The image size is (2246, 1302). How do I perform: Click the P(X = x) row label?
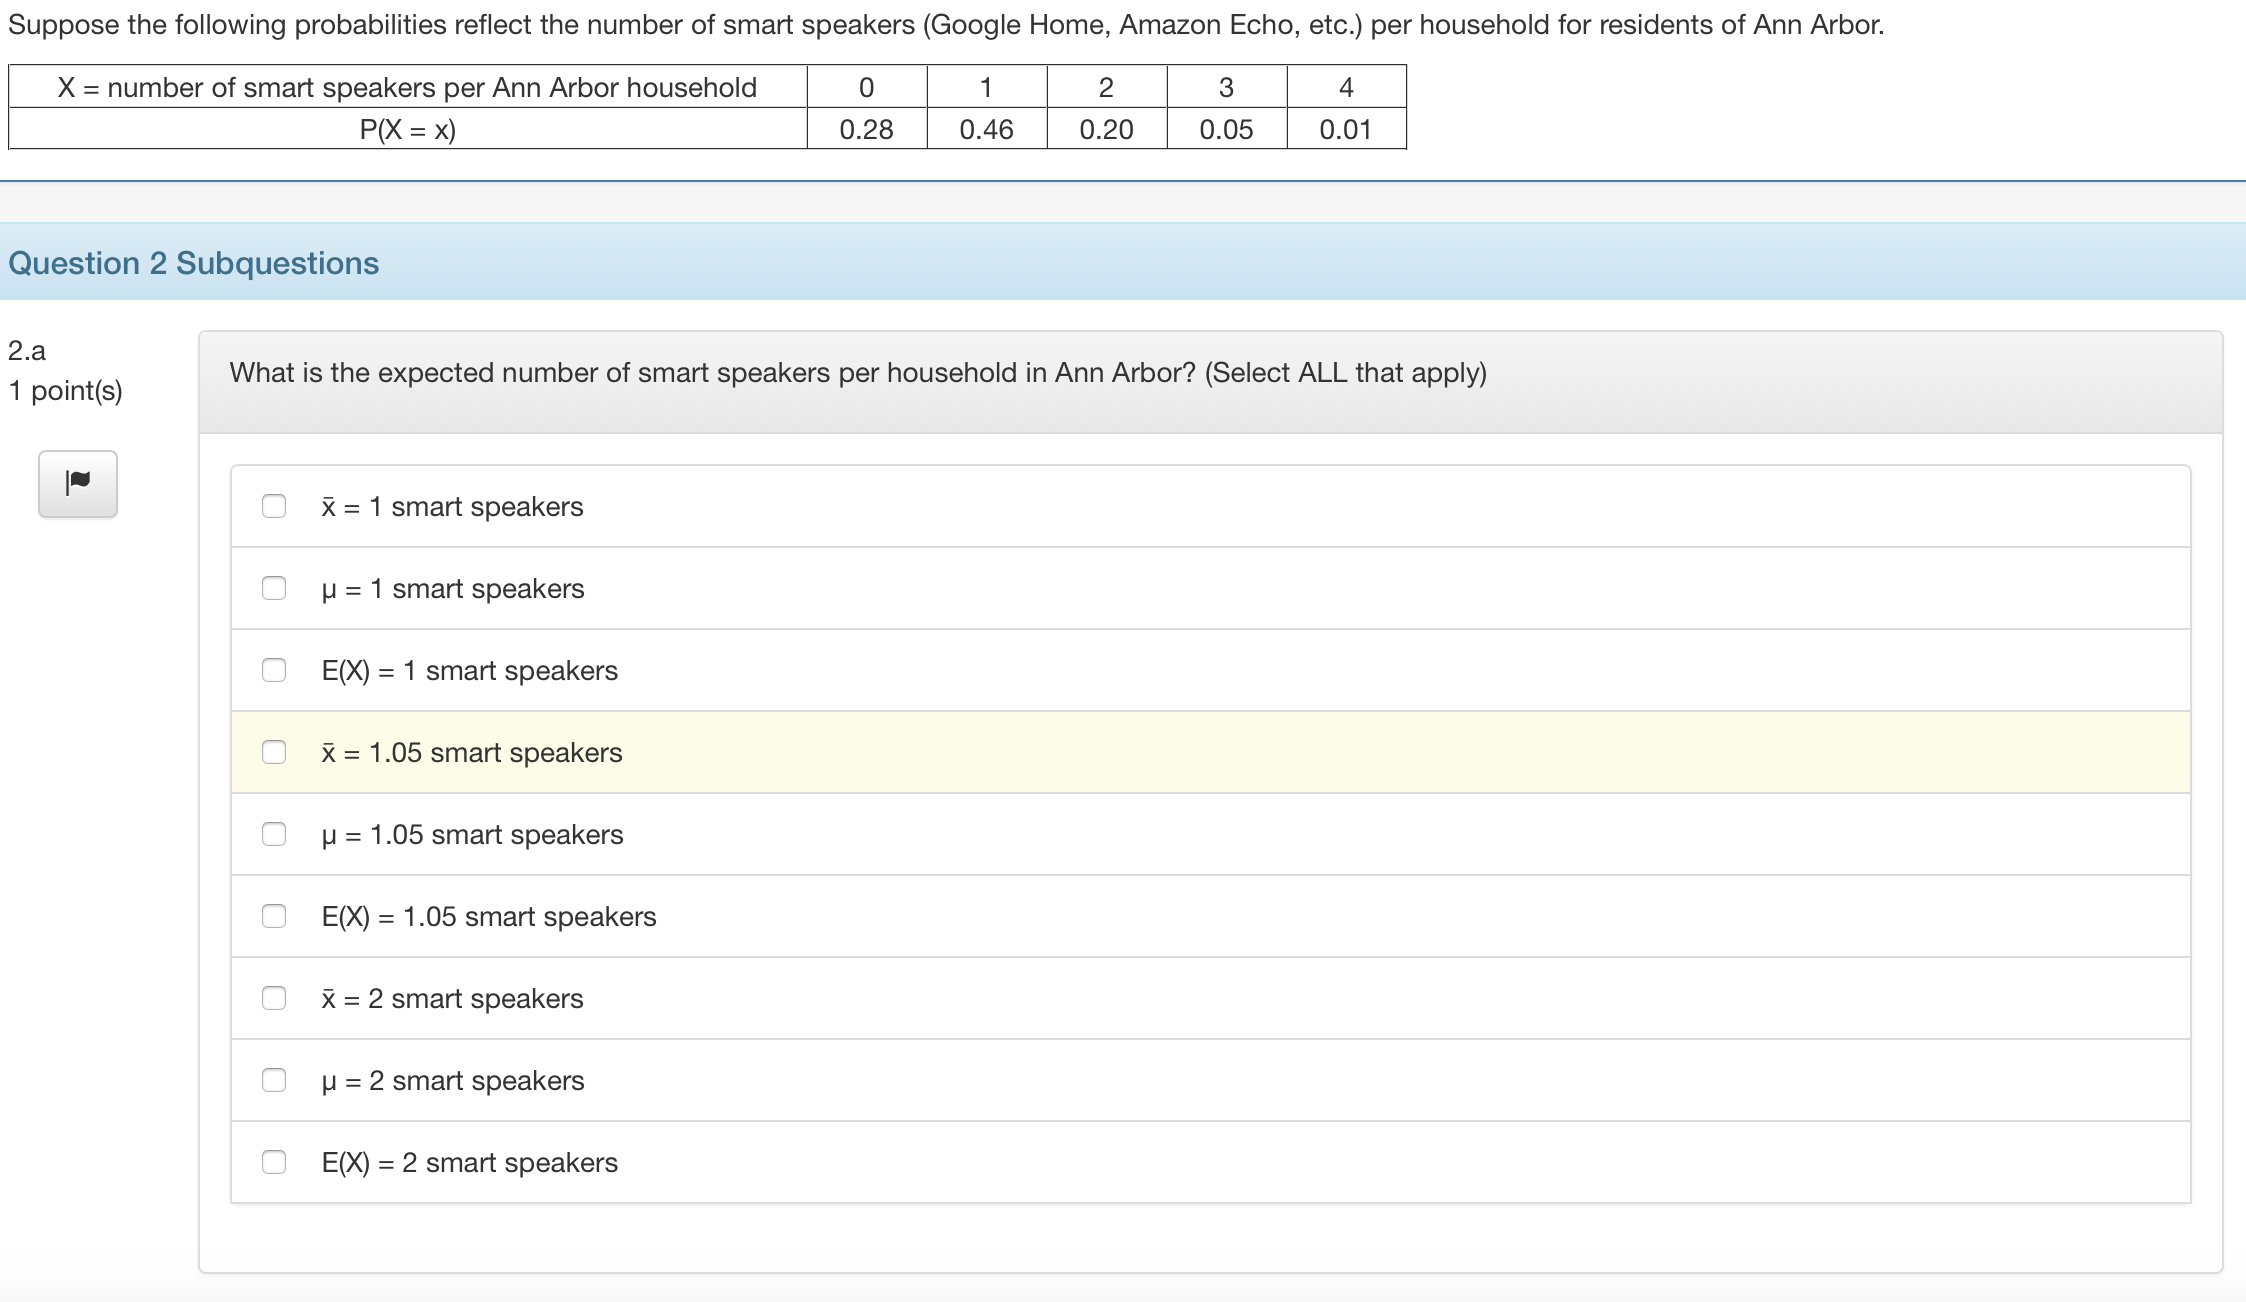tap(407, 130)
